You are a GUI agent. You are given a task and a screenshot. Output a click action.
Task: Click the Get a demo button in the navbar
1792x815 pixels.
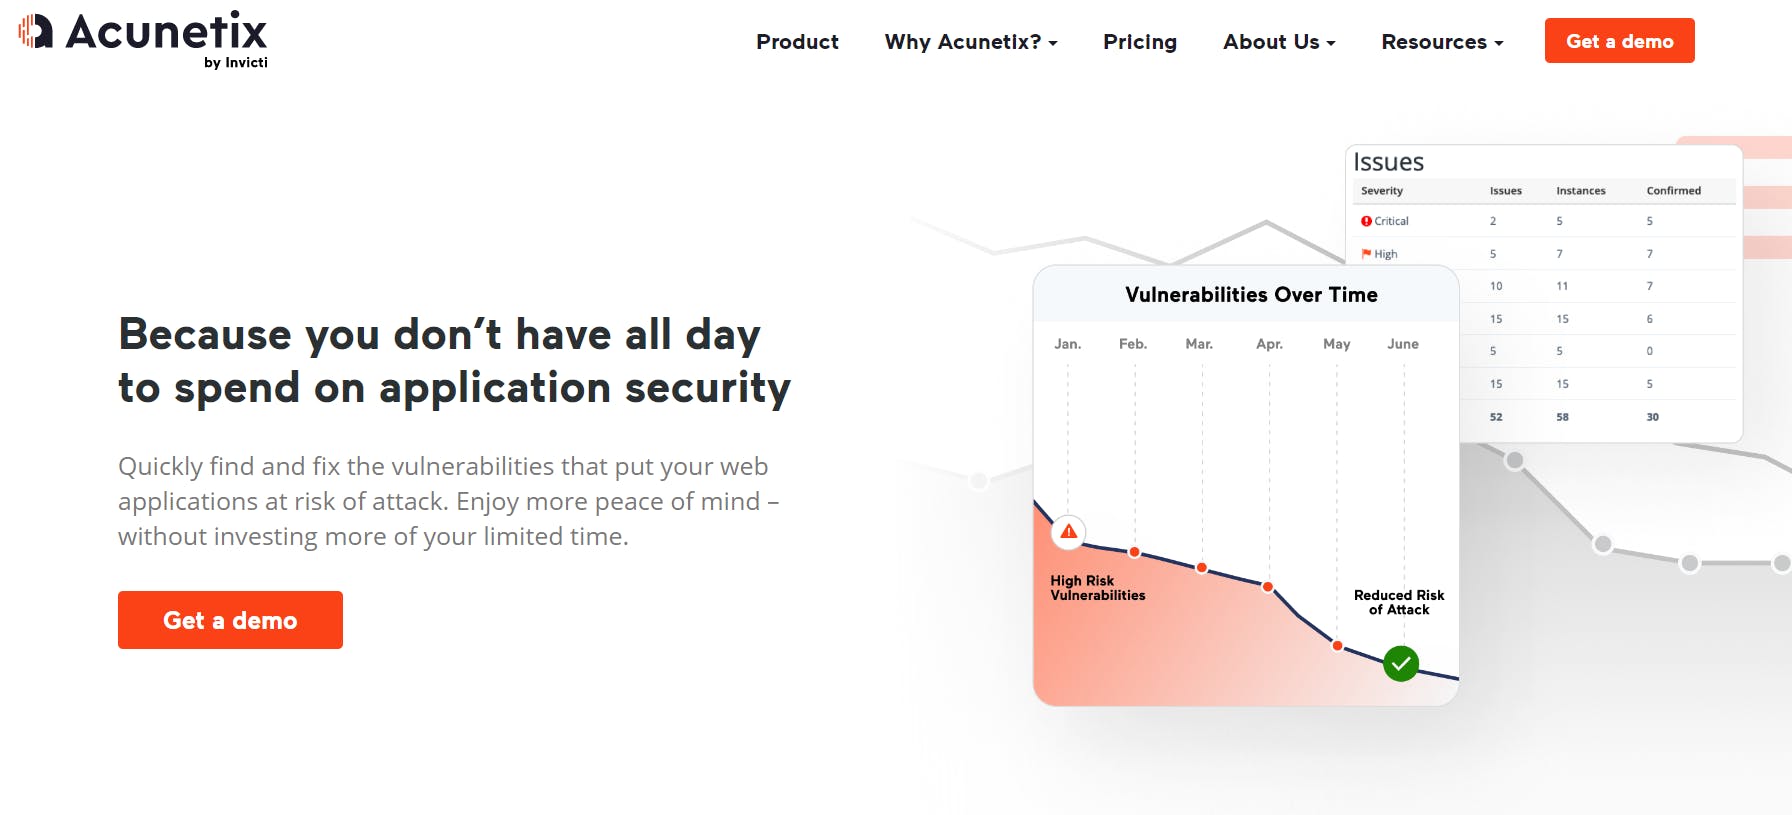point(1620,41)
